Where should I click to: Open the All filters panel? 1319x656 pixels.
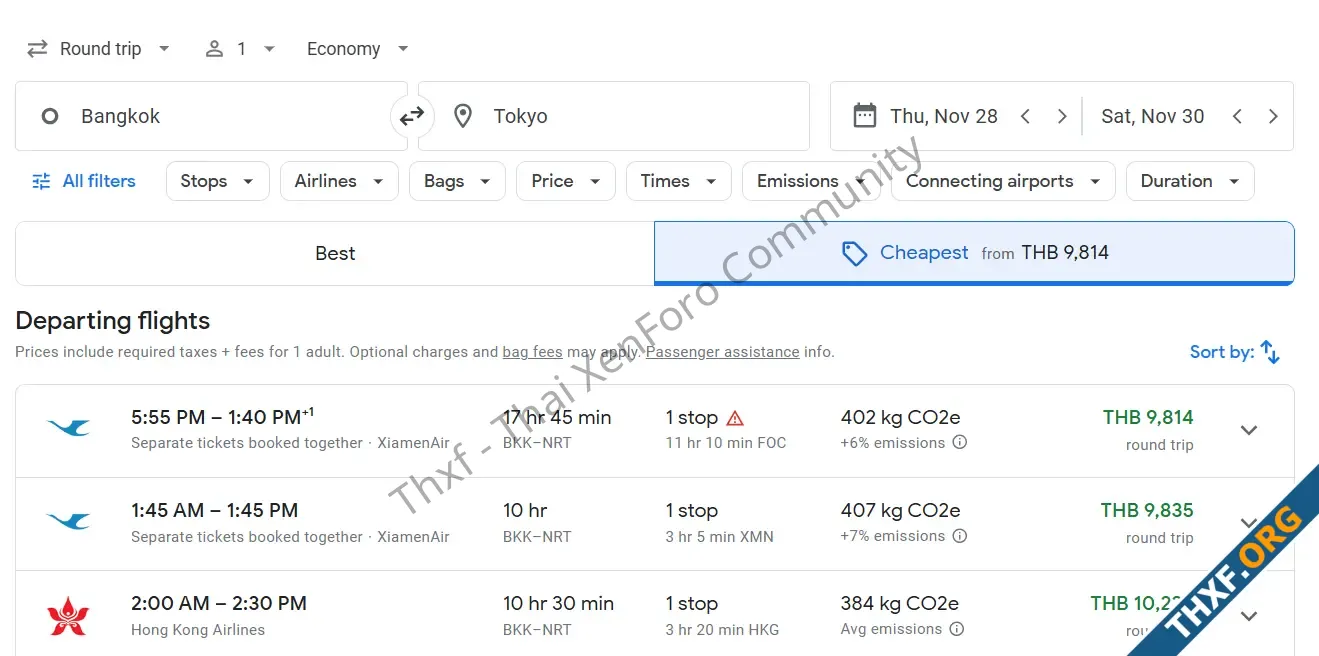(x=84, y=181)
